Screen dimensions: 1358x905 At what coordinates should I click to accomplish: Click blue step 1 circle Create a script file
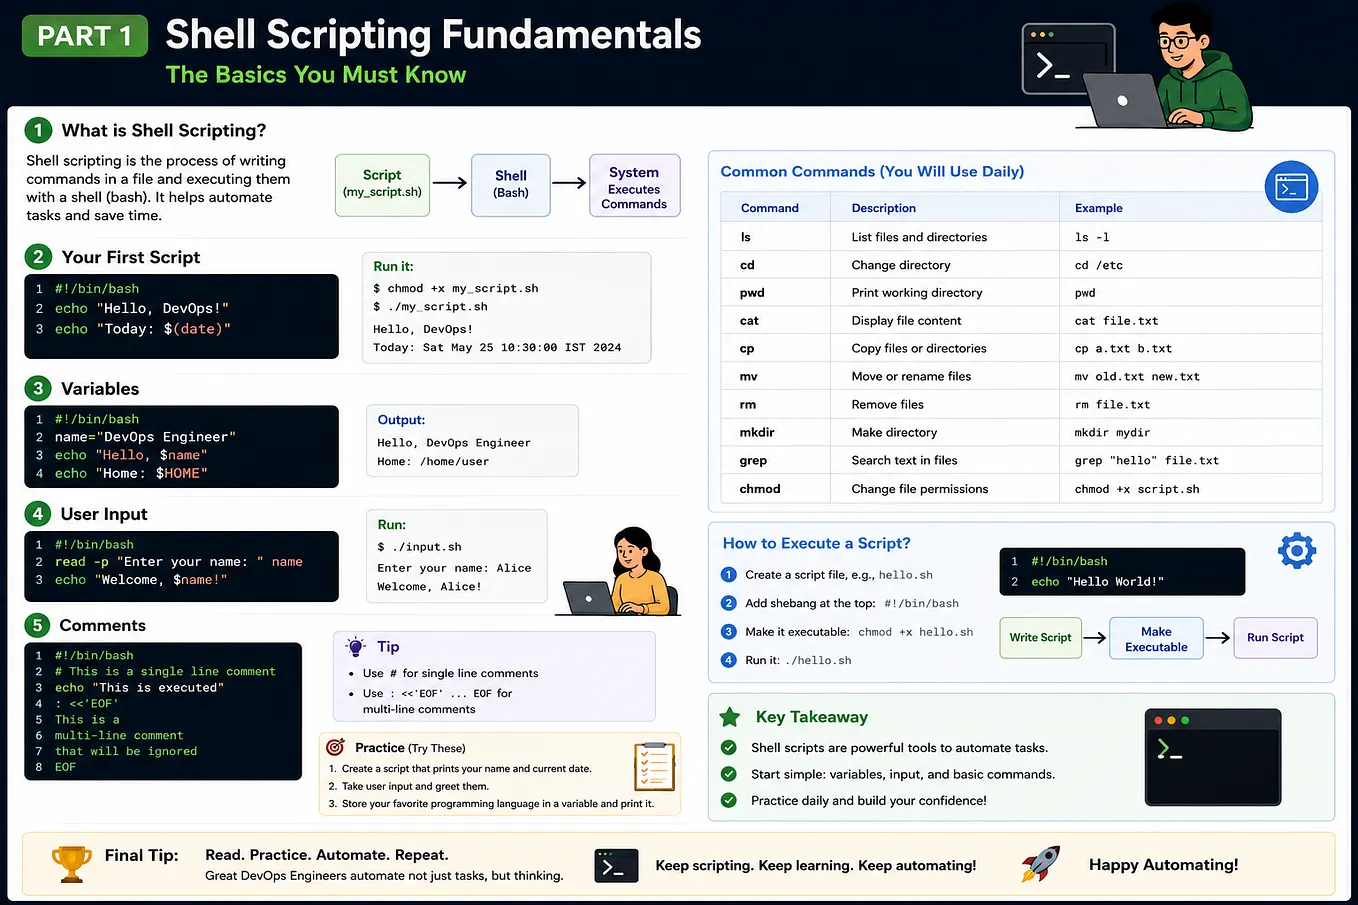coord(729,575)
